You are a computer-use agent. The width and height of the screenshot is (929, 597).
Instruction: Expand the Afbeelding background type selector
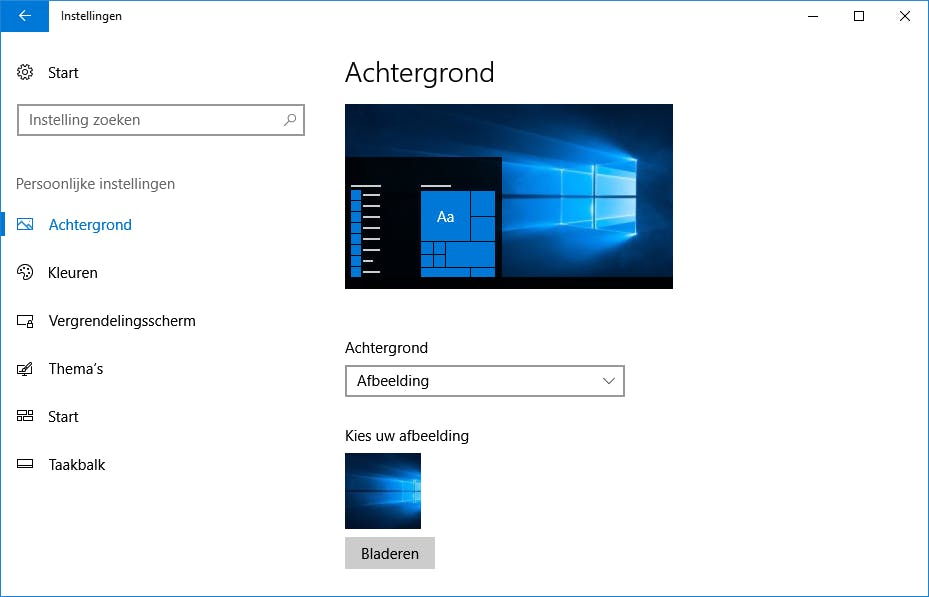[484, 381]
